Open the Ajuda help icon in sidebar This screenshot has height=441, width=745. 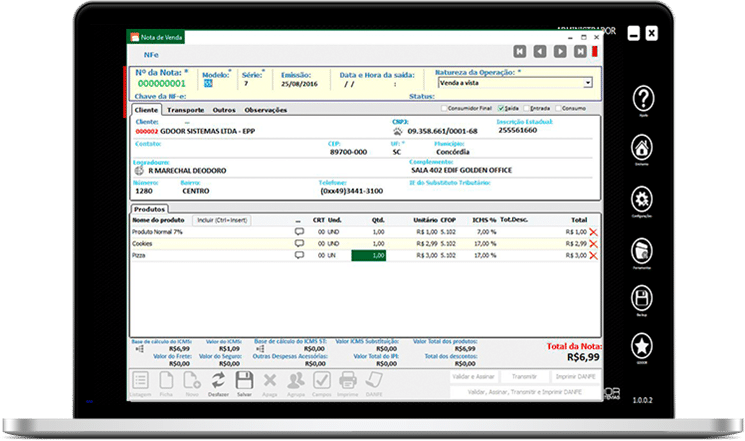[x=643, y=99]
